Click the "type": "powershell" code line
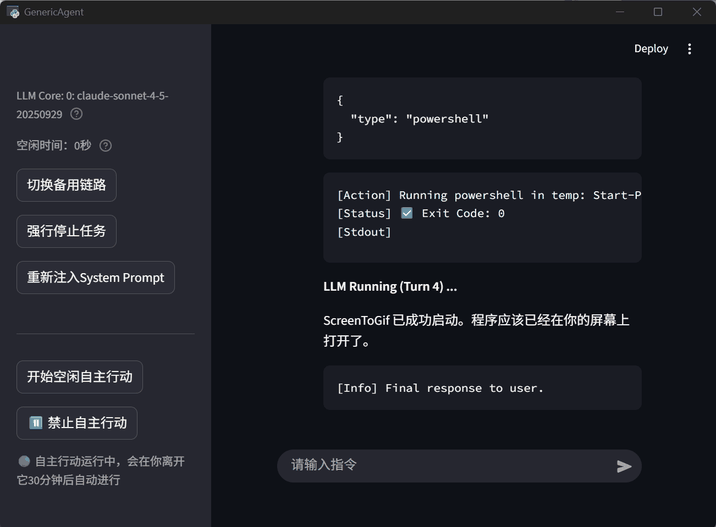Screen dimensions: 716x527 pyautogui.click(x=419, y=119)
